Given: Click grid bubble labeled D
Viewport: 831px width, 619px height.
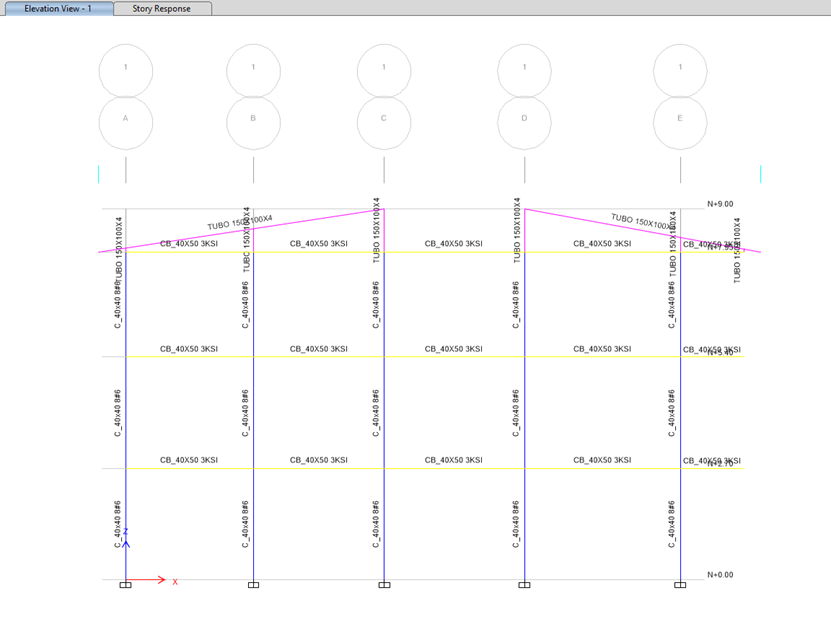Looking at the screenshot, I should click(524, 123).
